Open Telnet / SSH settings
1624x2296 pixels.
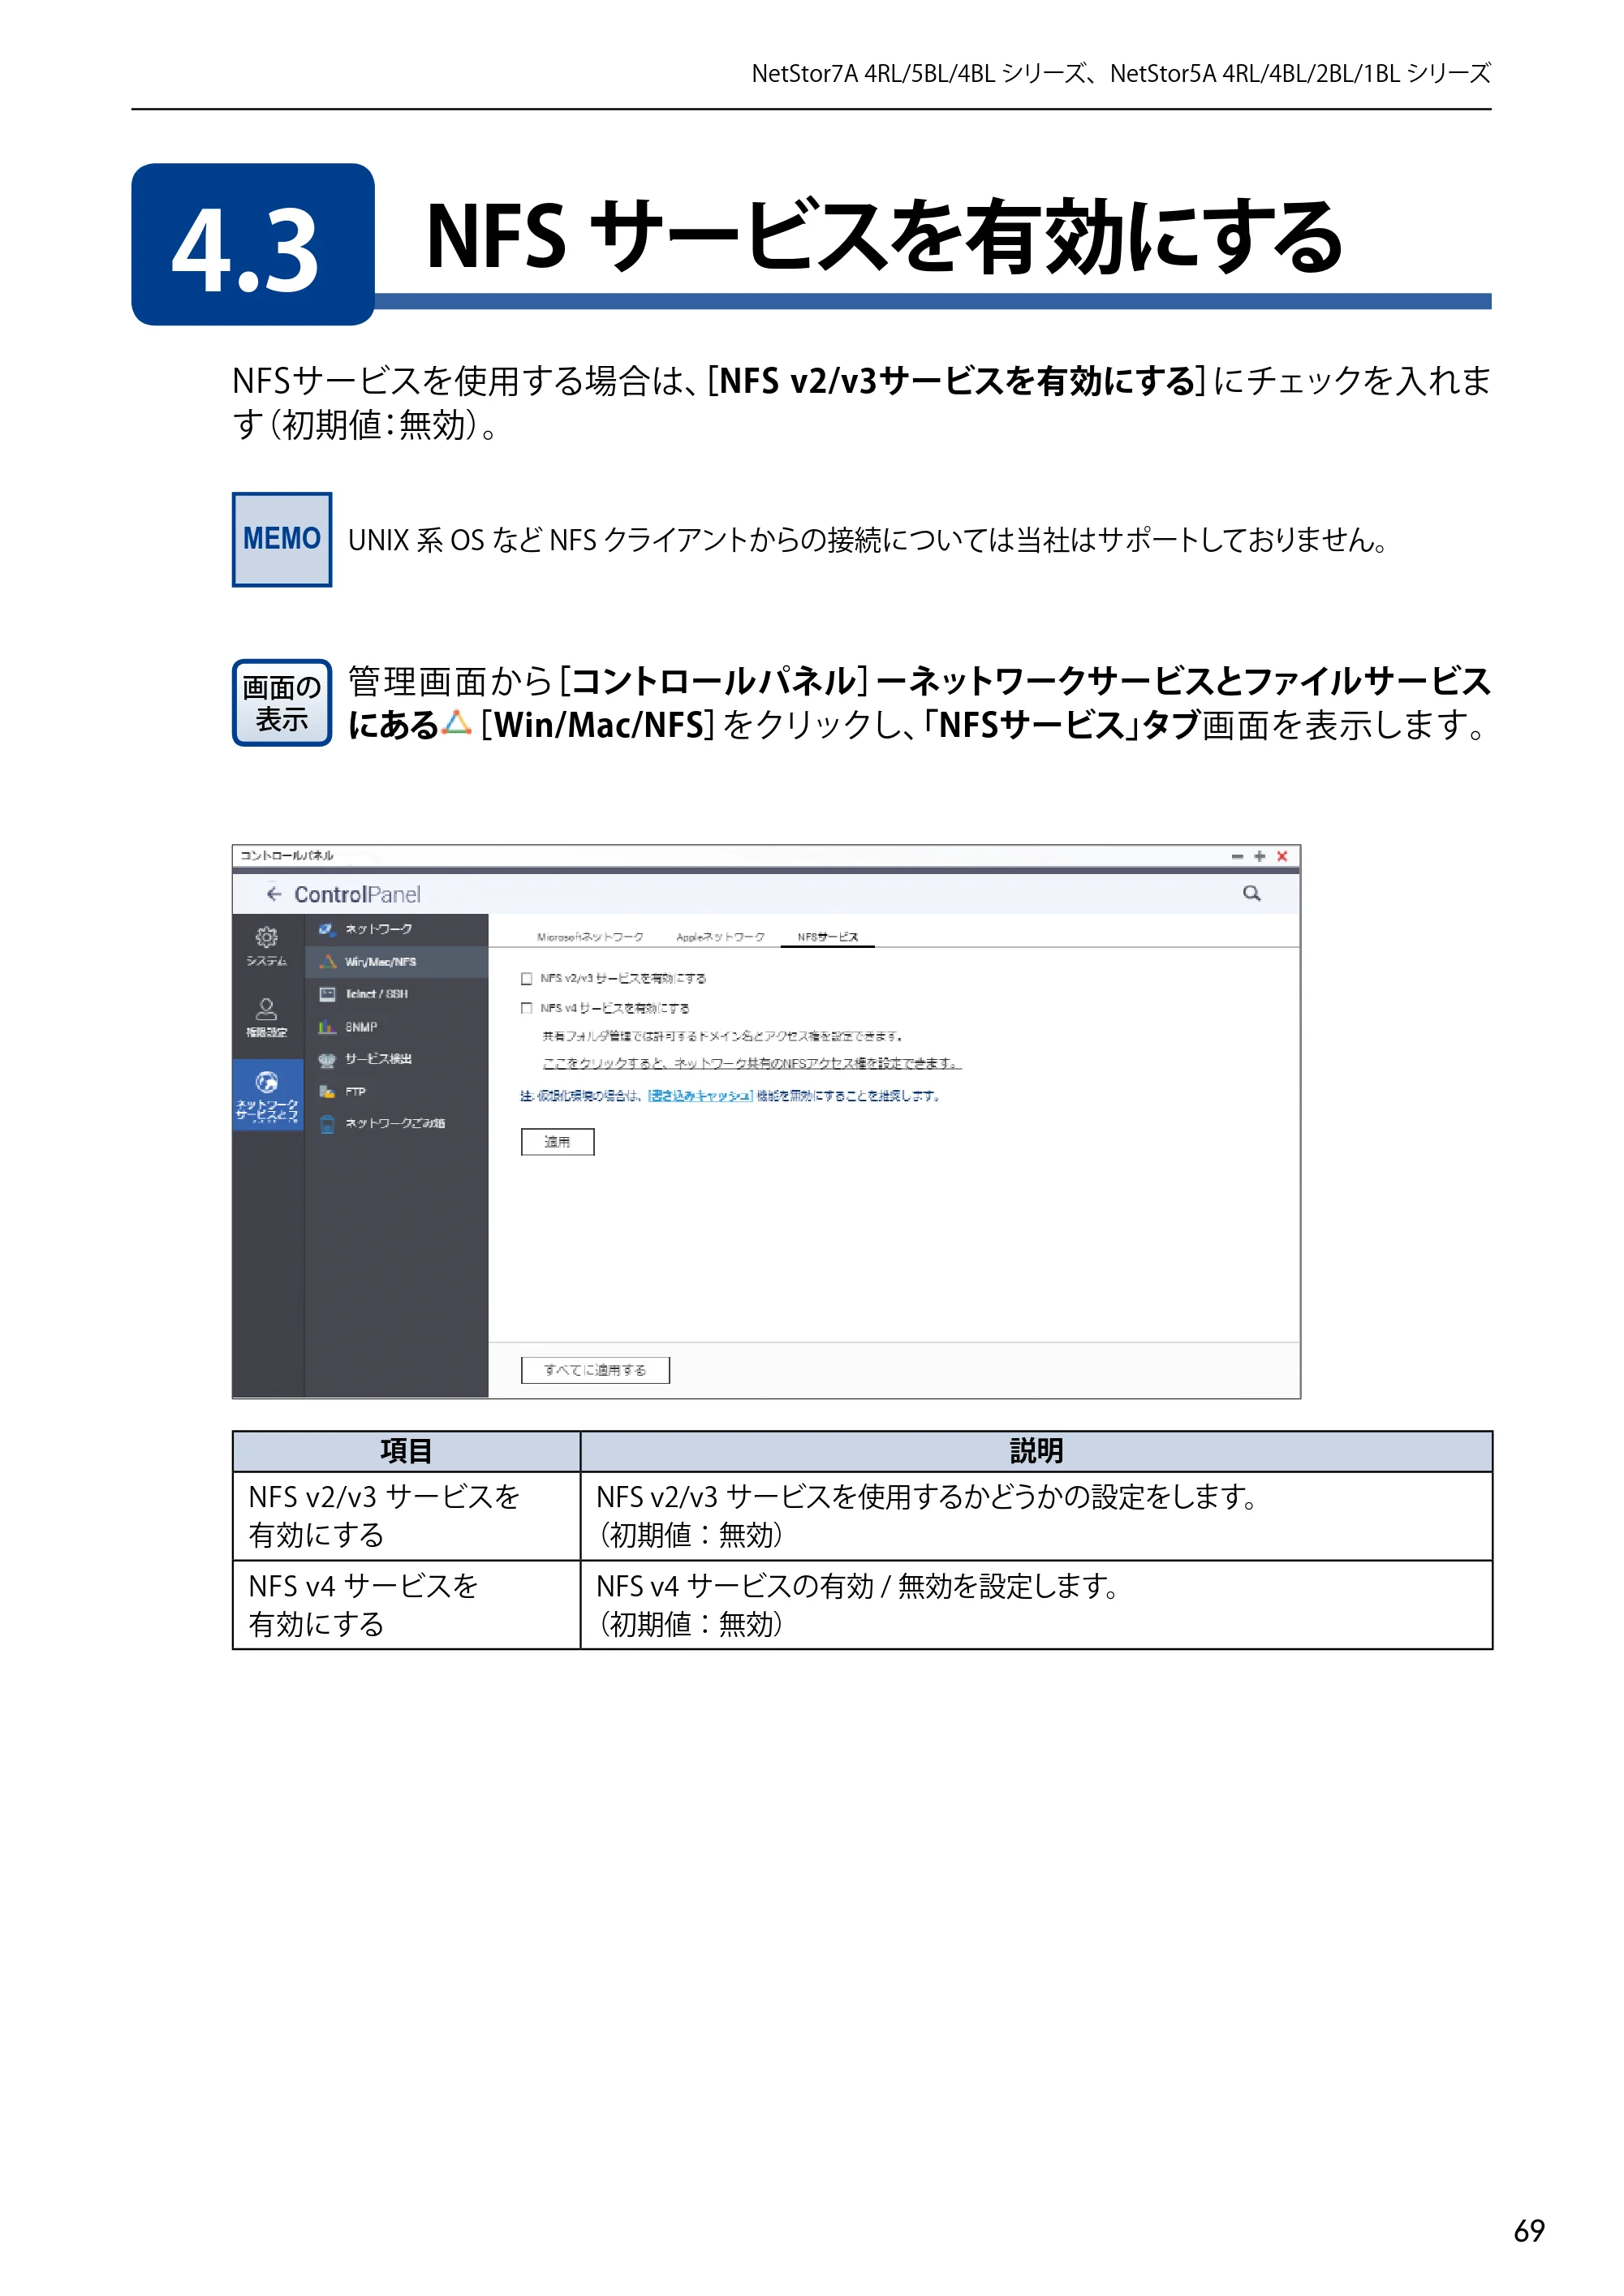(396, 994)
